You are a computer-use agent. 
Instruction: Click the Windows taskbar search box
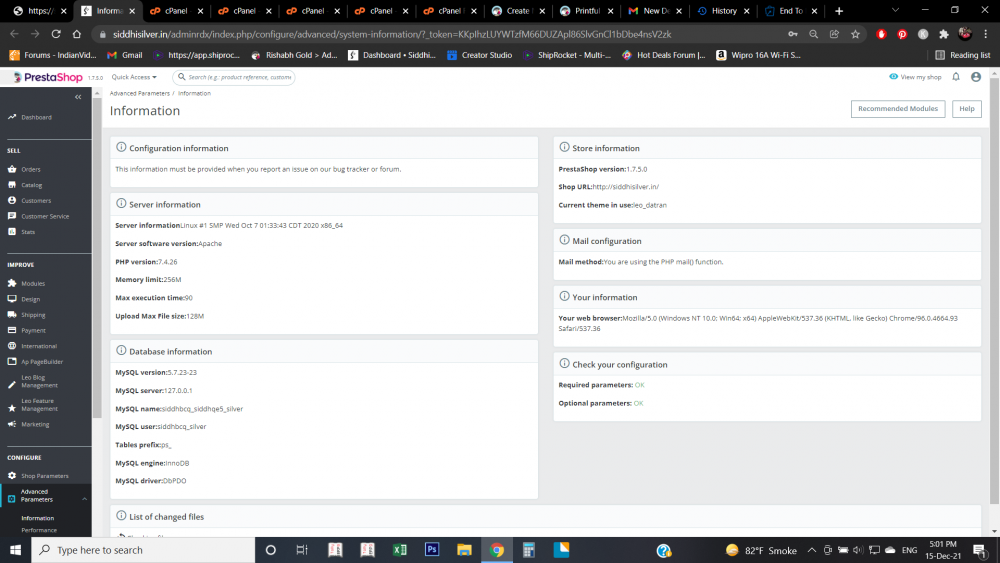coord(143,550)
